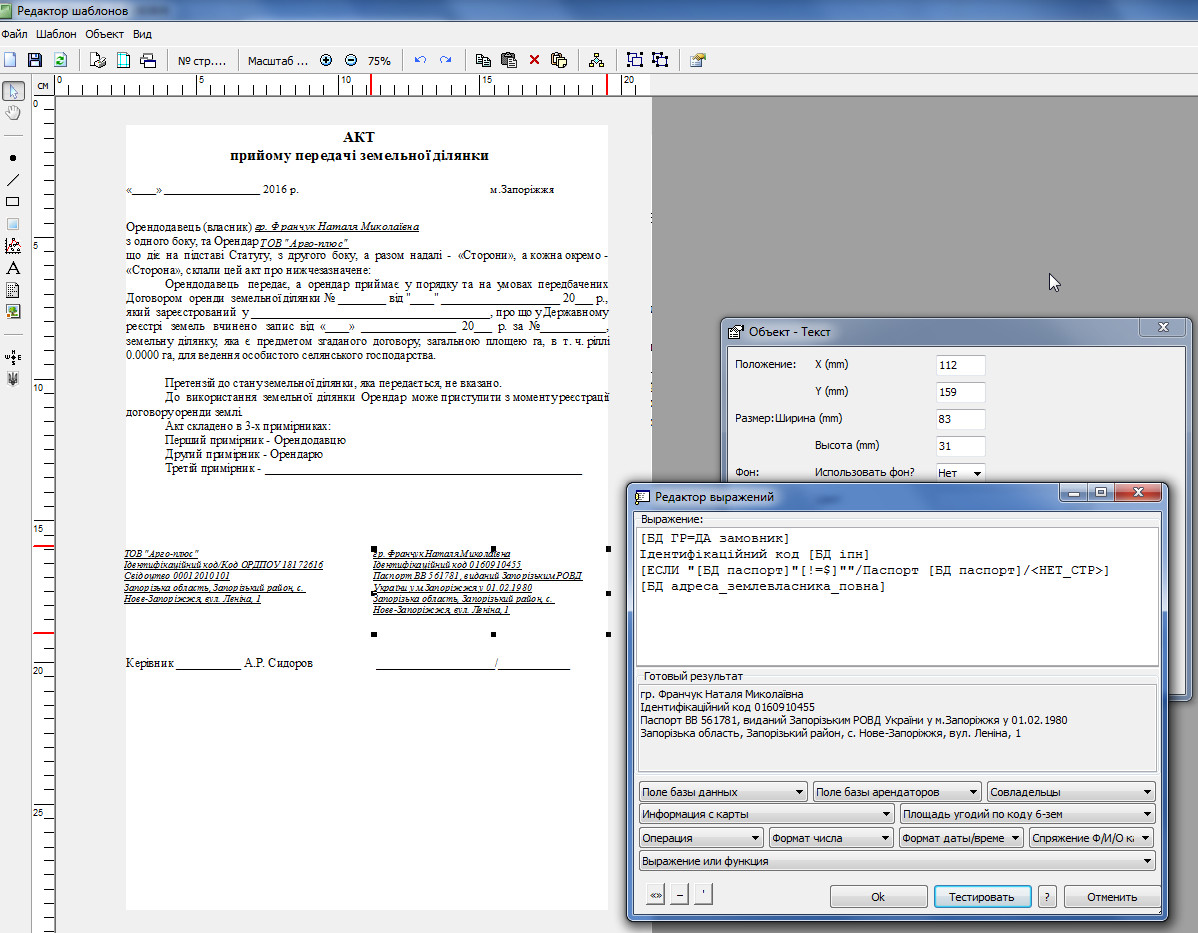Click the Высота (mm) field
Image resolution: width=1198 pixels, height=933 pixels.
(960, 445)
